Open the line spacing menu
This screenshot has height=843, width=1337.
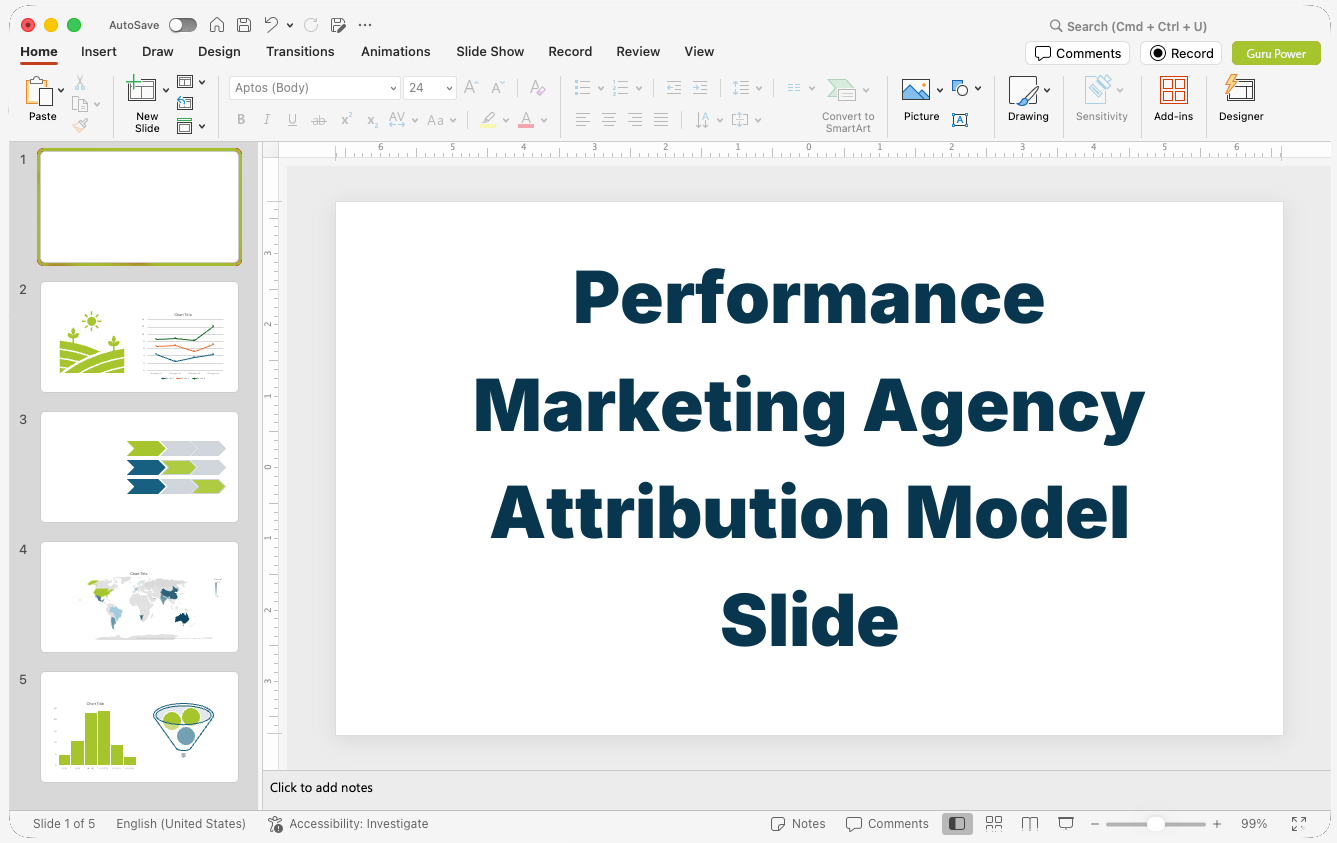tap(746, 88)
